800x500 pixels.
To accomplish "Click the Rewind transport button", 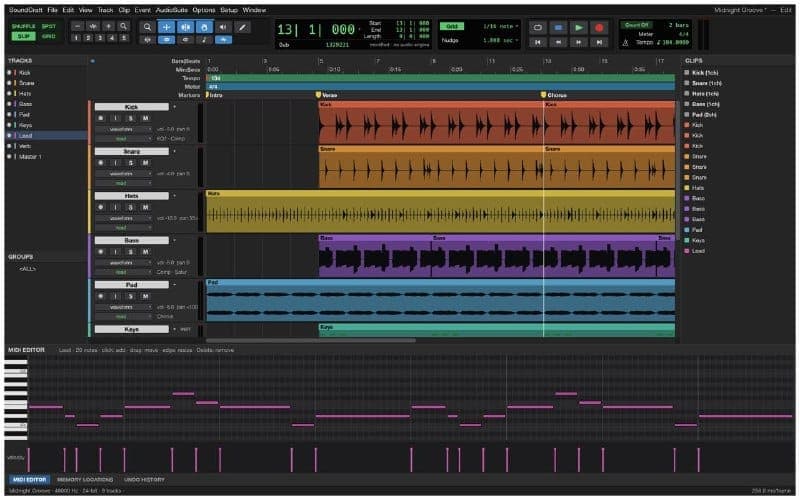I will (558, 42).
